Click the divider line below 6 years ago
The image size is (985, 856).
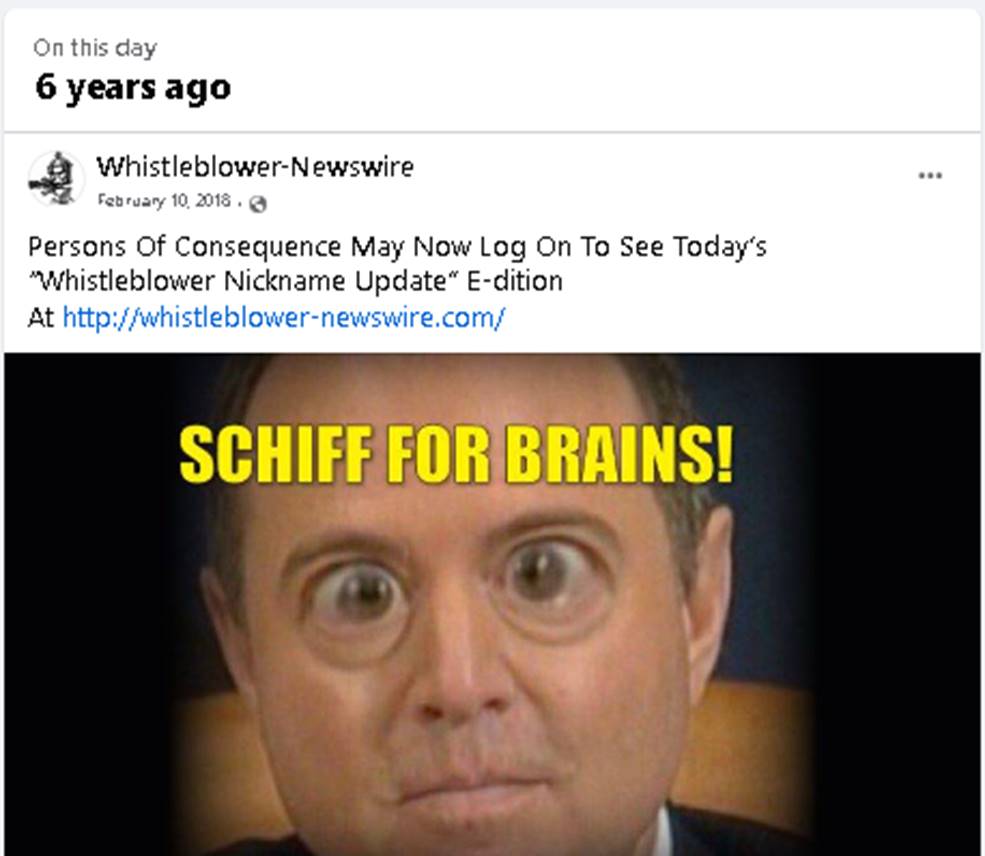coord(492,133)
